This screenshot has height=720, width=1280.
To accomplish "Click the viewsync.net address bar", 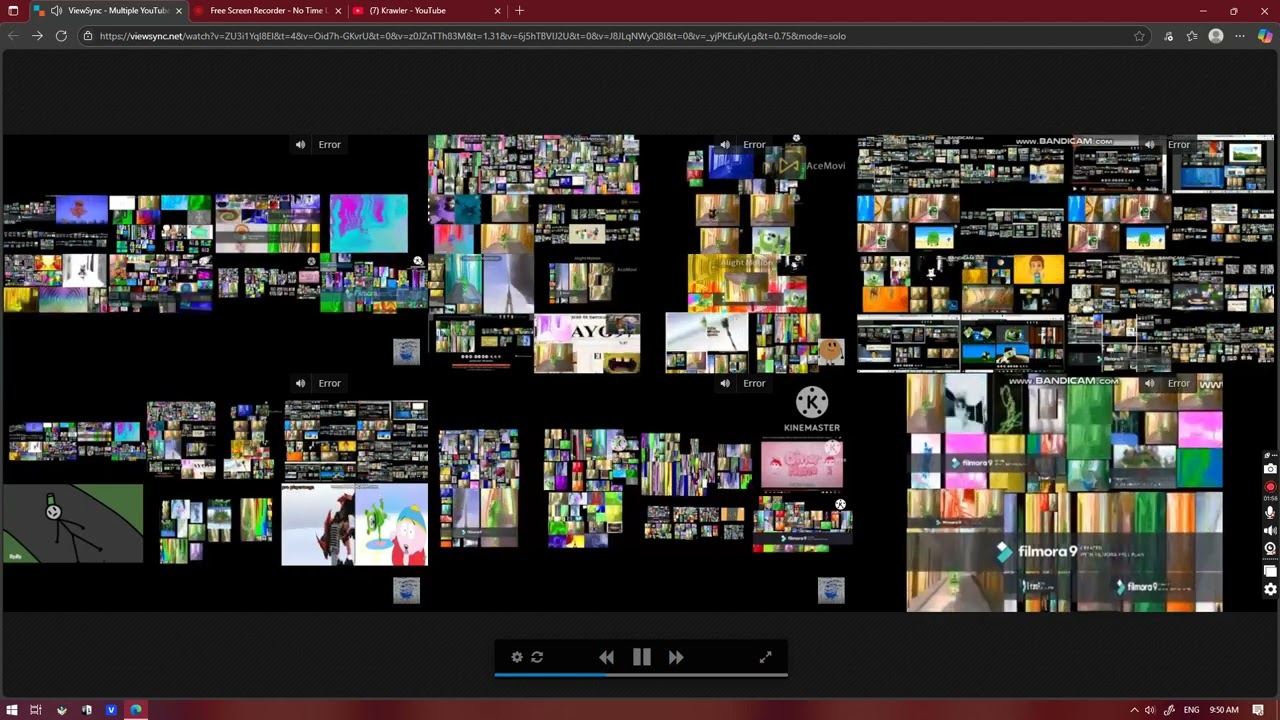I will 615,36.
